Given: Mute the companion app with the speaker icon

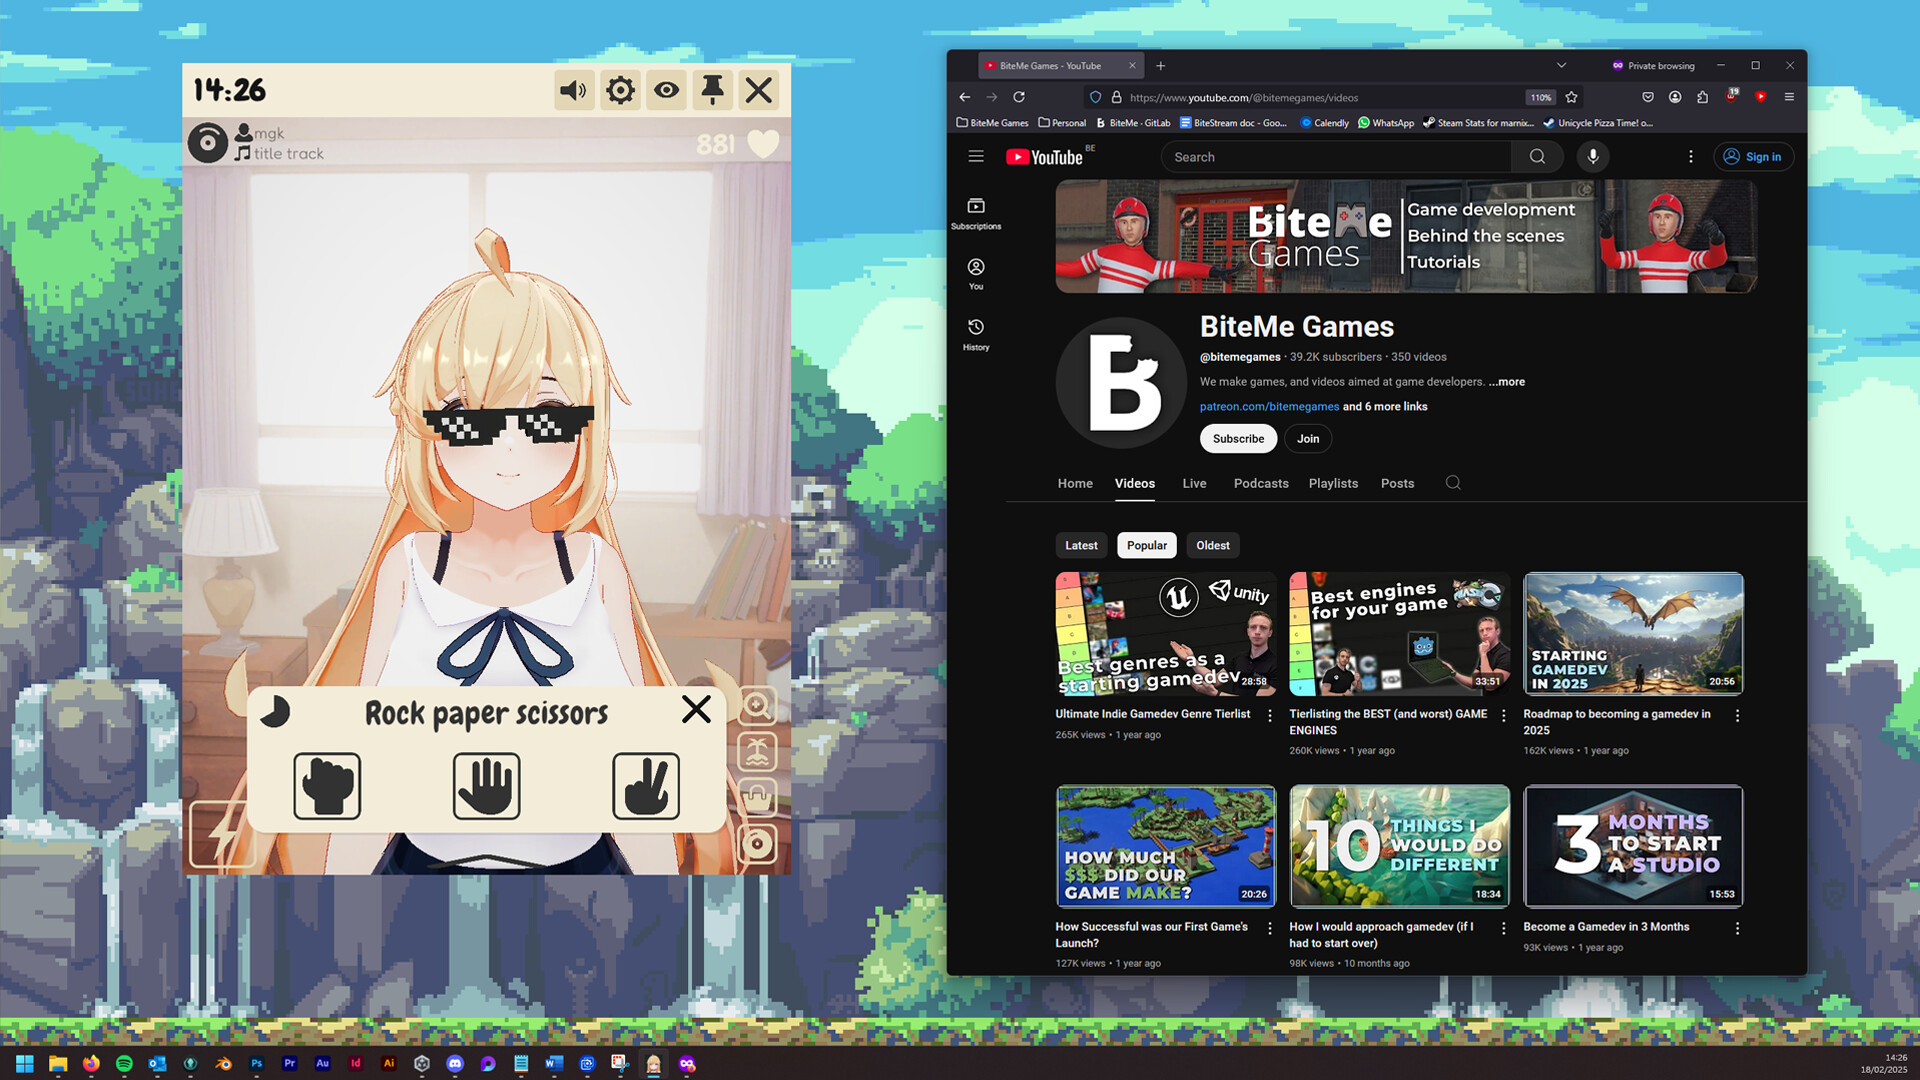Looking at the screenshot, I should click(574, 90).
